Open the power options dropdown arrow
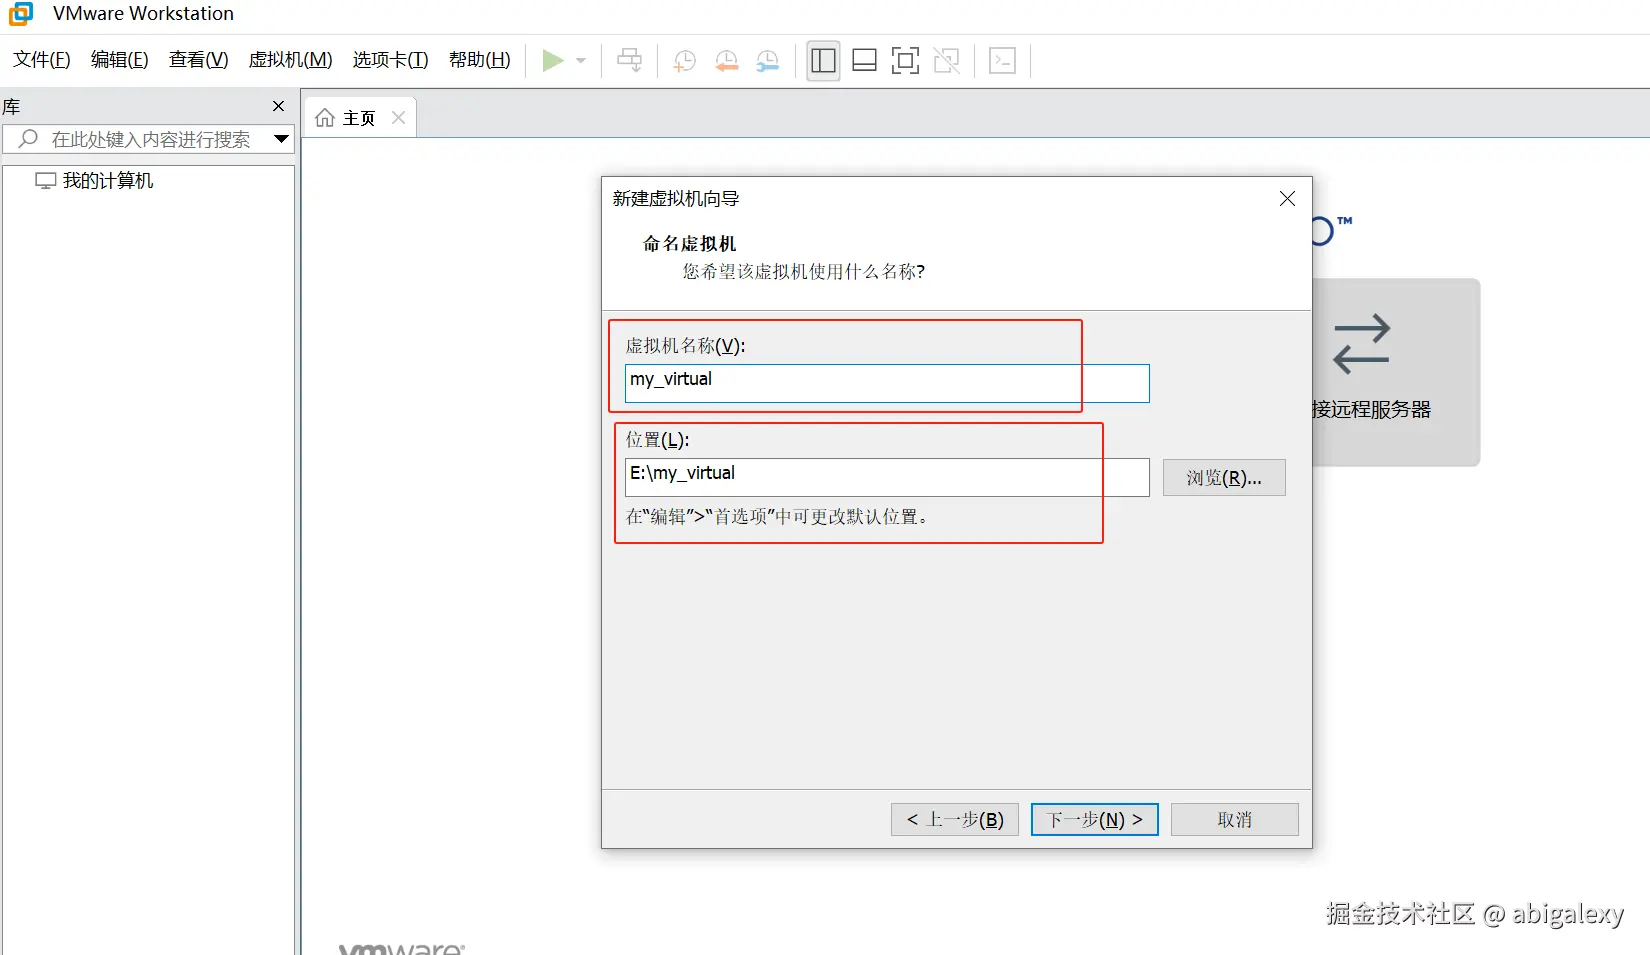Viewport: 1650px width, 955px height. click(x=578, y=60)
